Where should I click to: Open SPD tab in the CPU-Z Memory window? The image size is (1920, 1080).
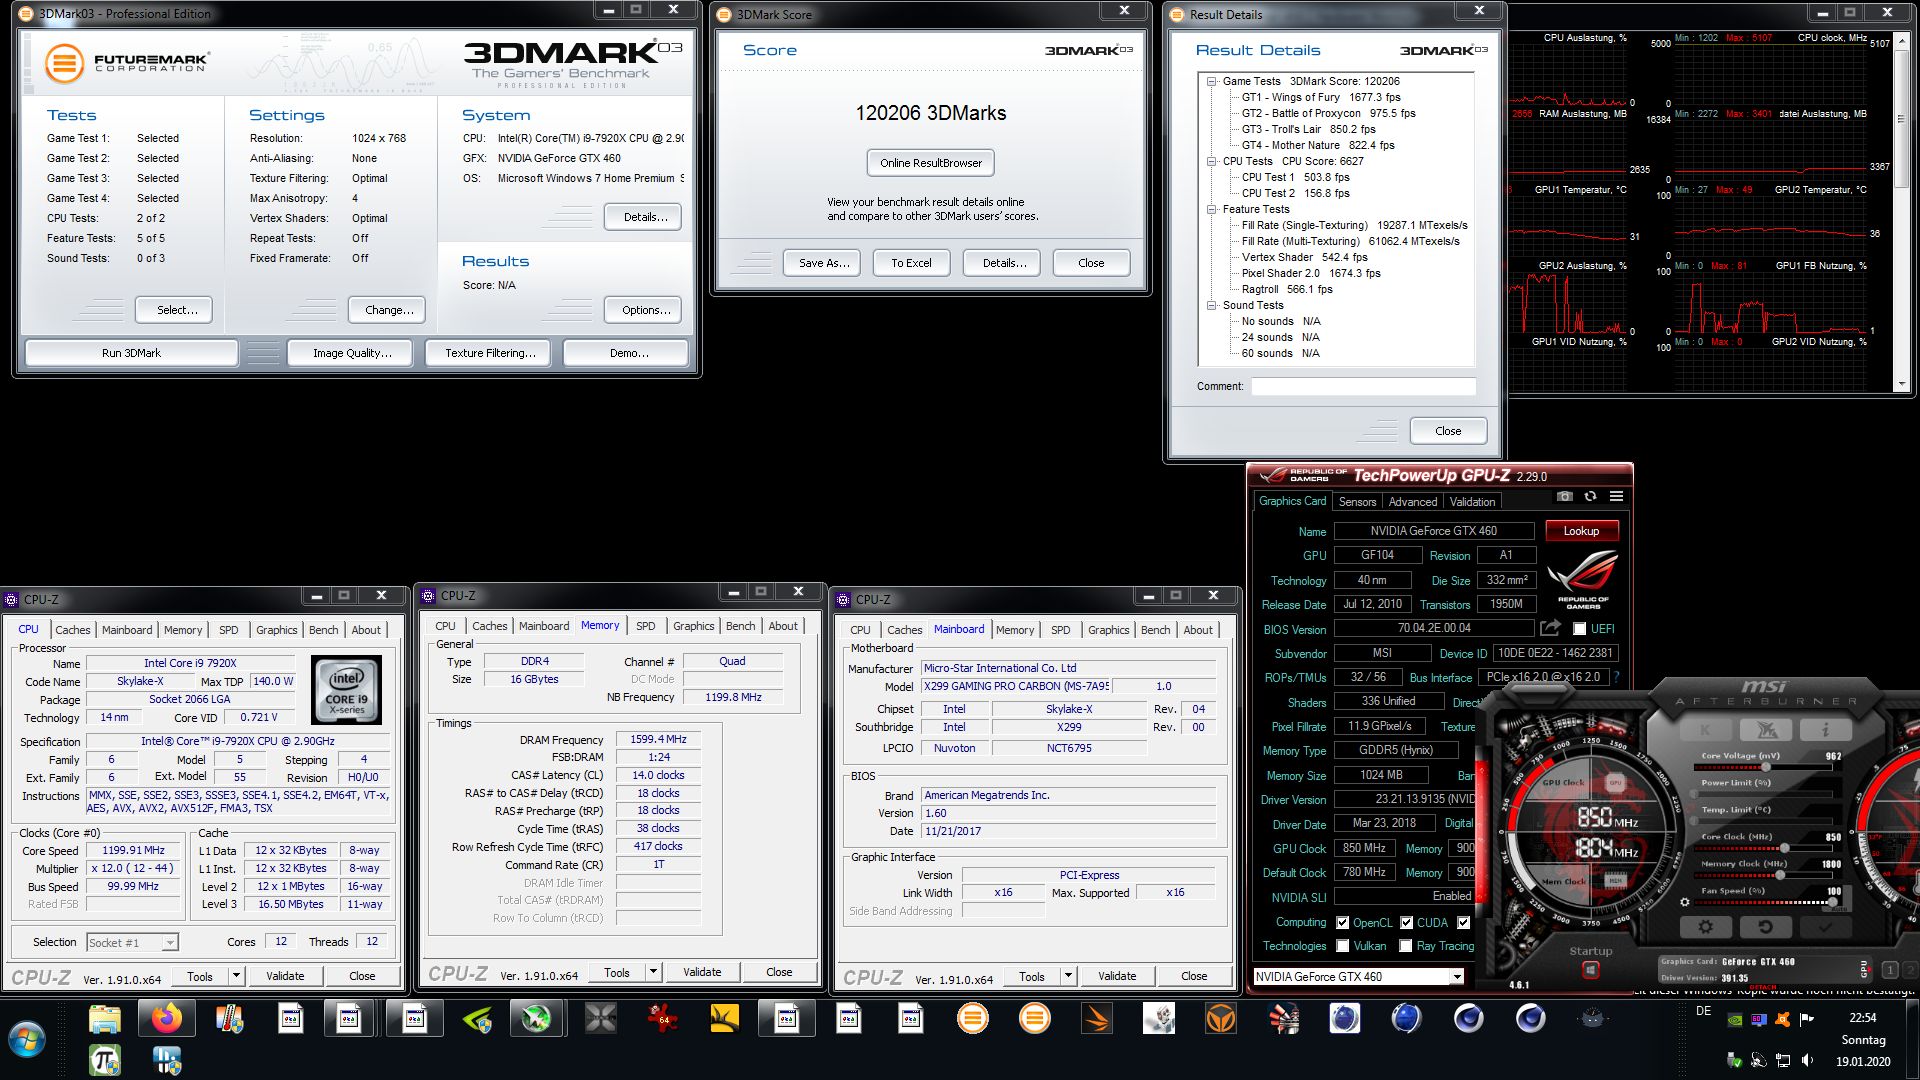click(x=646, y=626)
